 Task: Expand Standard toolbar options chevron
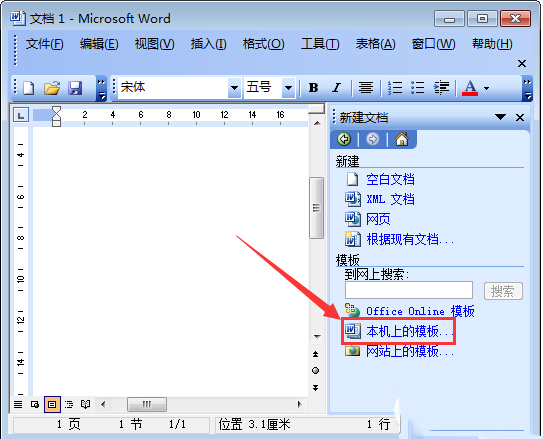pos(101,88)
